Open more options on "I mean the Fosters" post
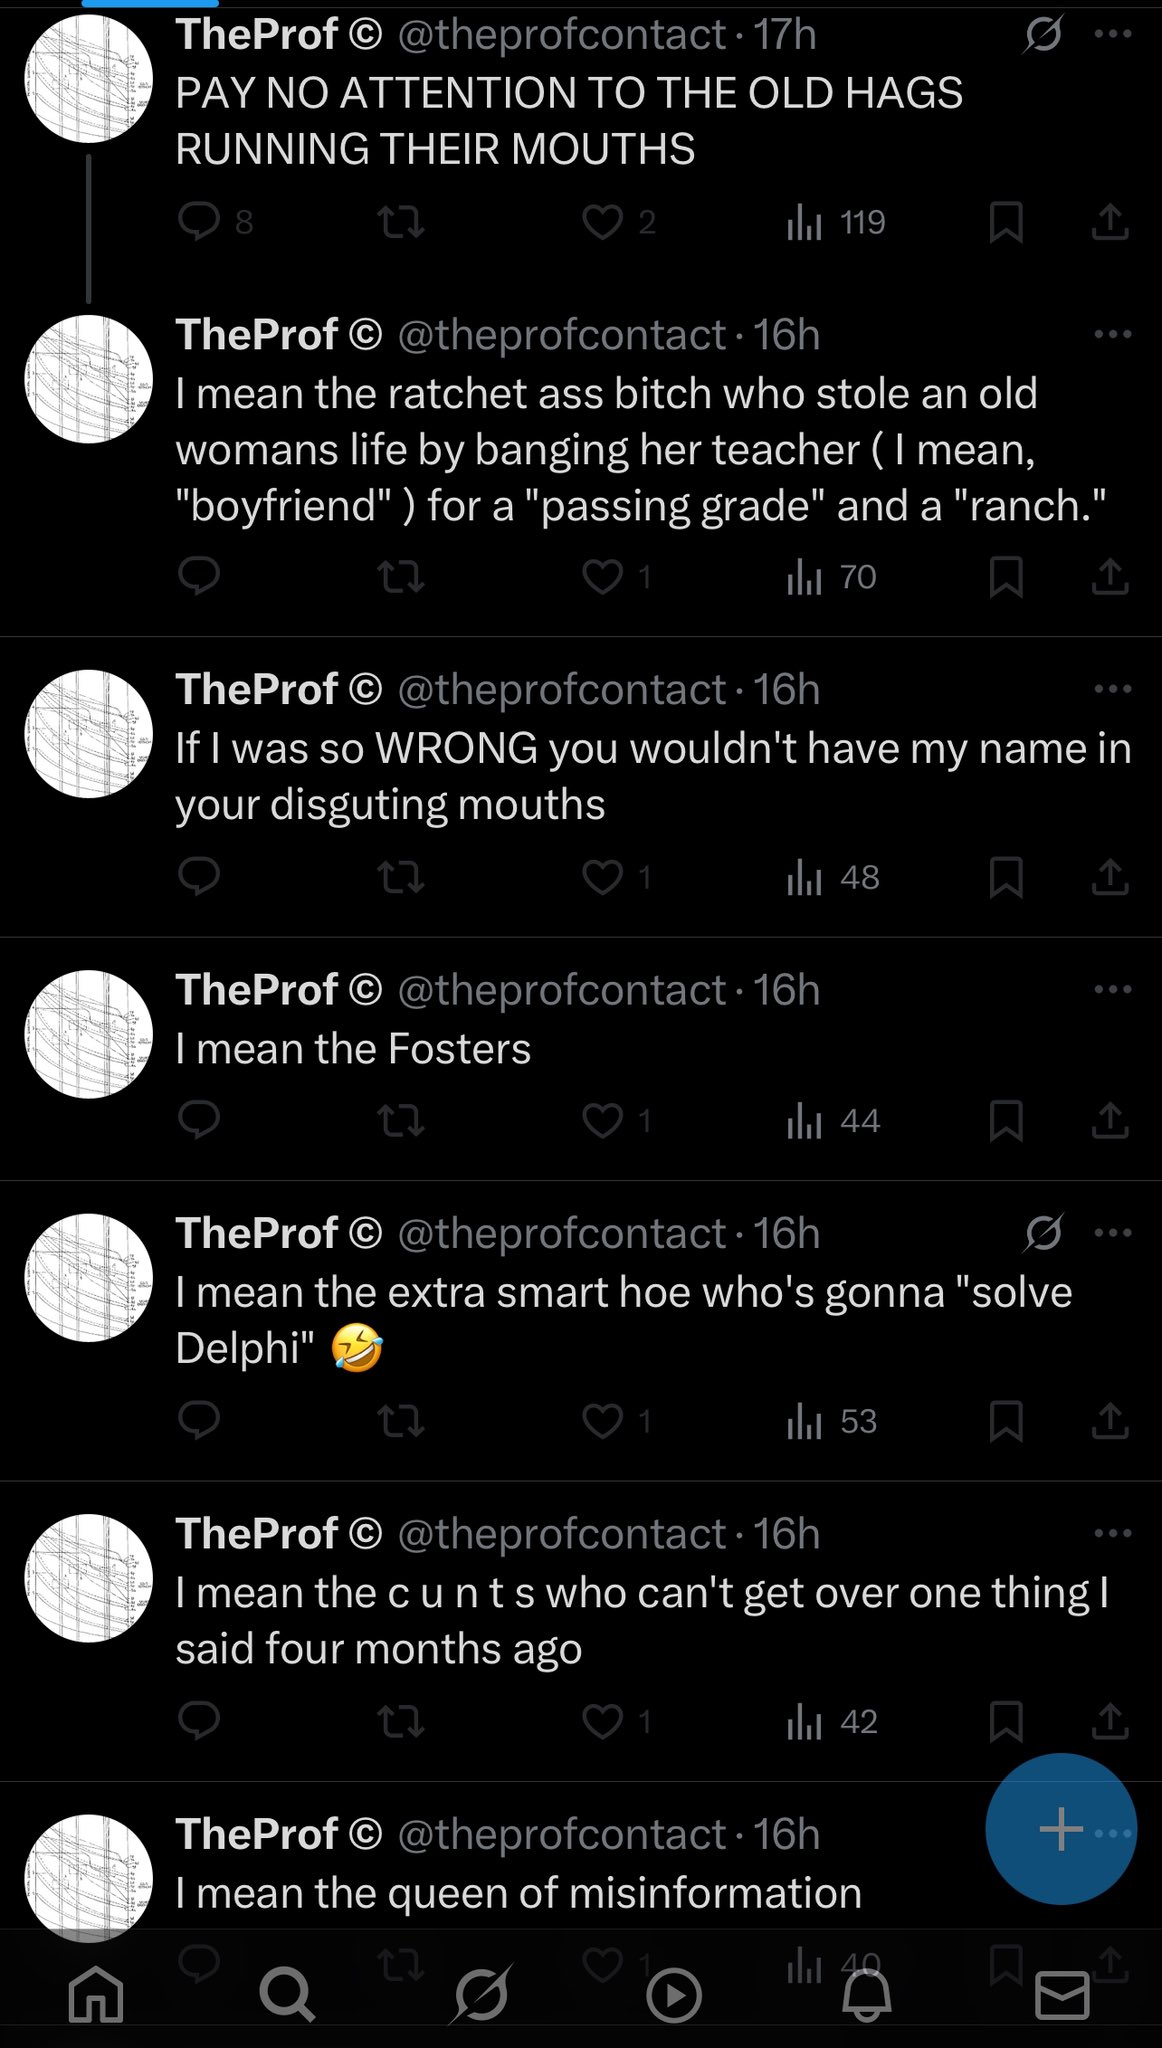Viewport: 1162px width, 2048px height. click(1112, 989)
